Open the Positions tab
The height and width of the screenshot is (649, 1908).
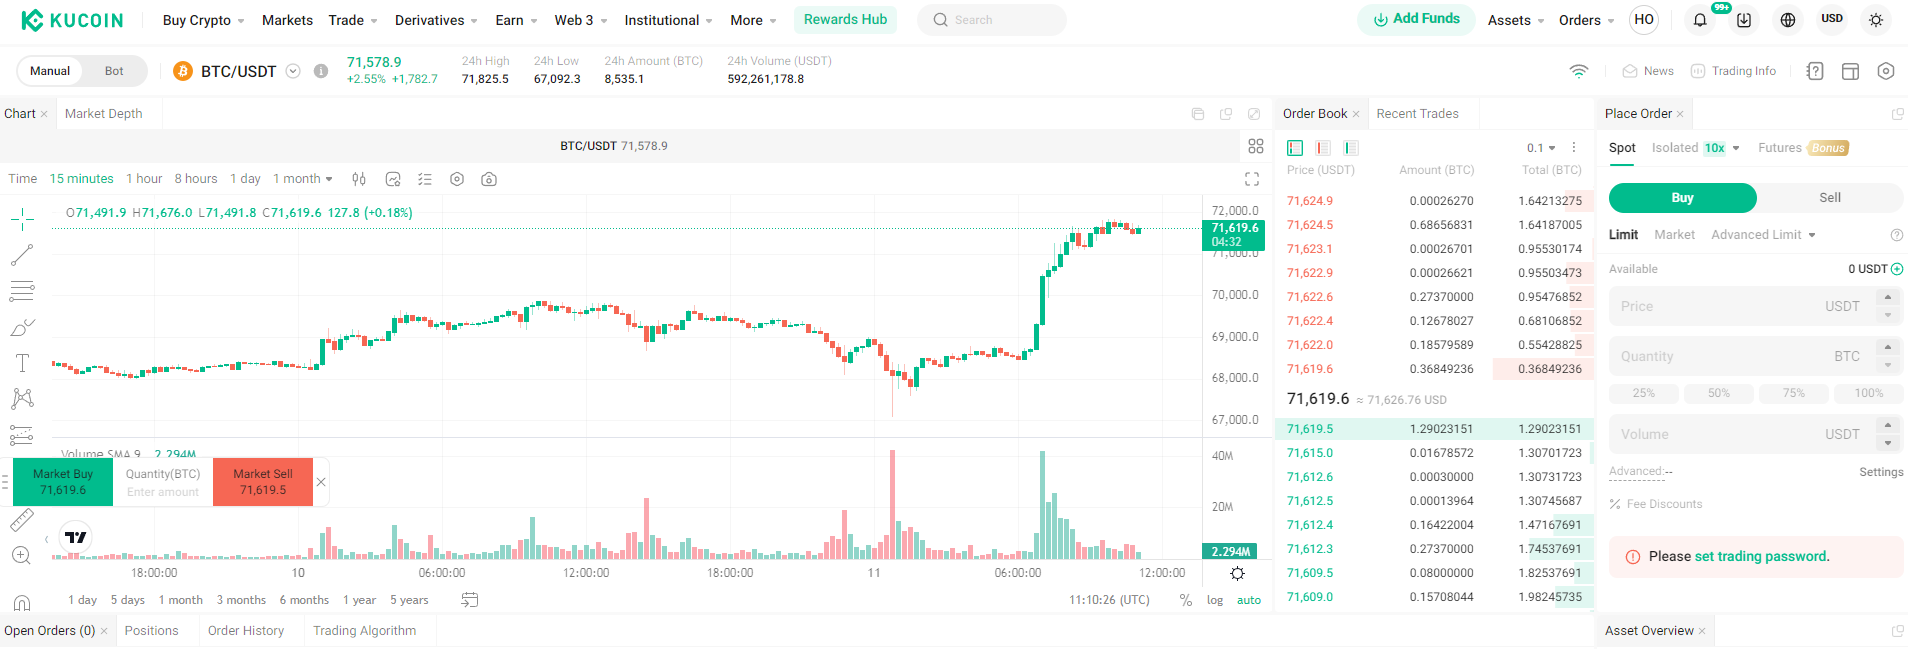pyautogui.click(x=151, y=631)
